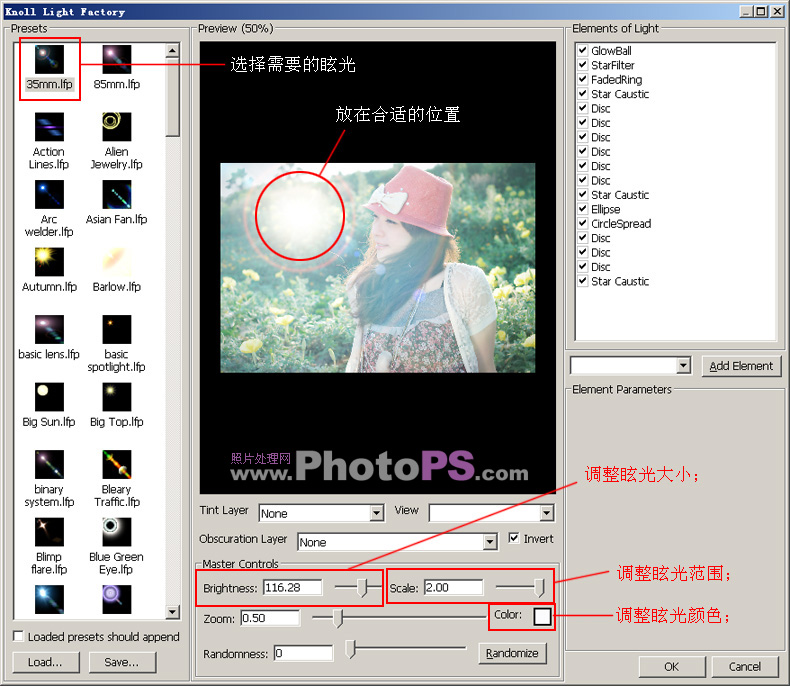This screenshot has width=790, height=686.
Task: Uncheck the Ellipse element checkbox
Action: tap(583, 209)
